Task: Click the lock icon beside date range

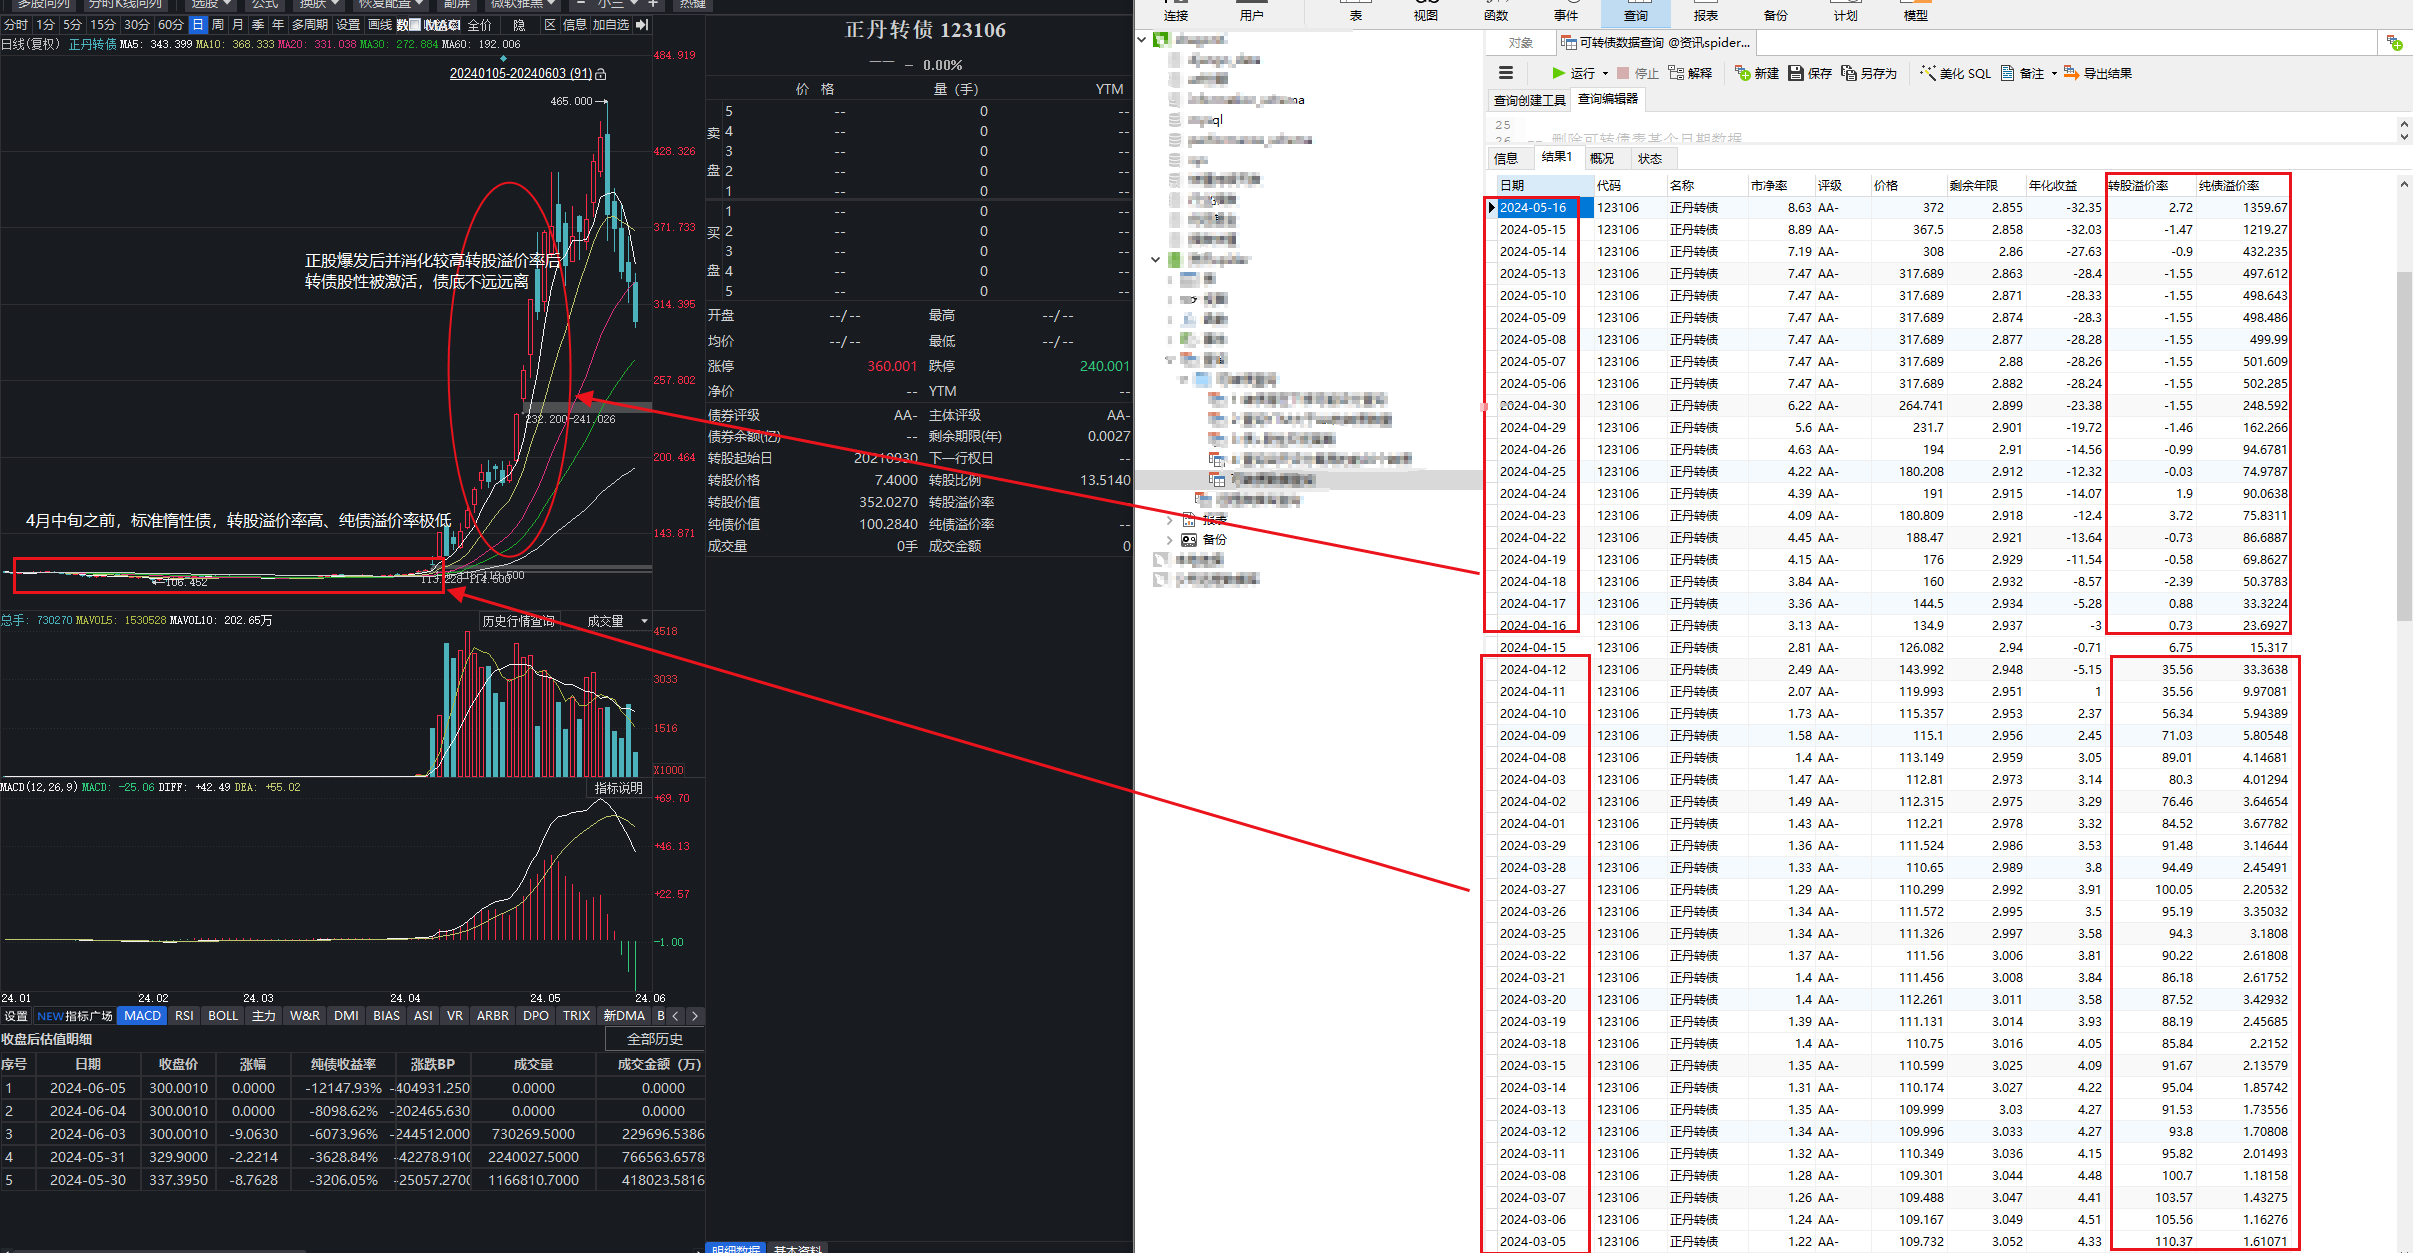Action: coord(600,74)
